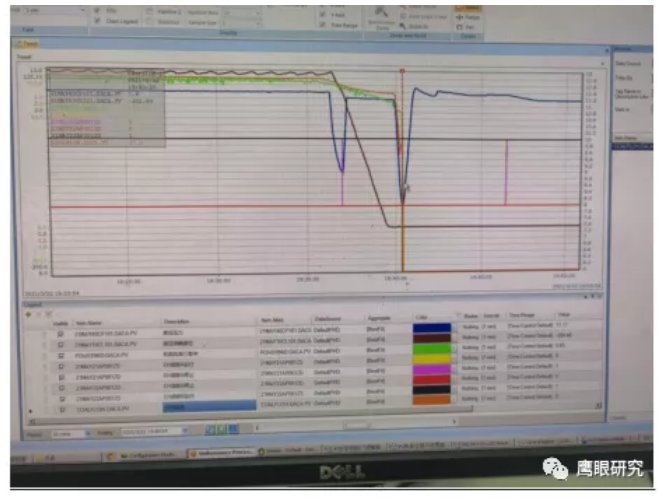This screenshot has height=498, width=658.
Task: Click the red cursor marker atop the chart
Action: click(402, 71)
